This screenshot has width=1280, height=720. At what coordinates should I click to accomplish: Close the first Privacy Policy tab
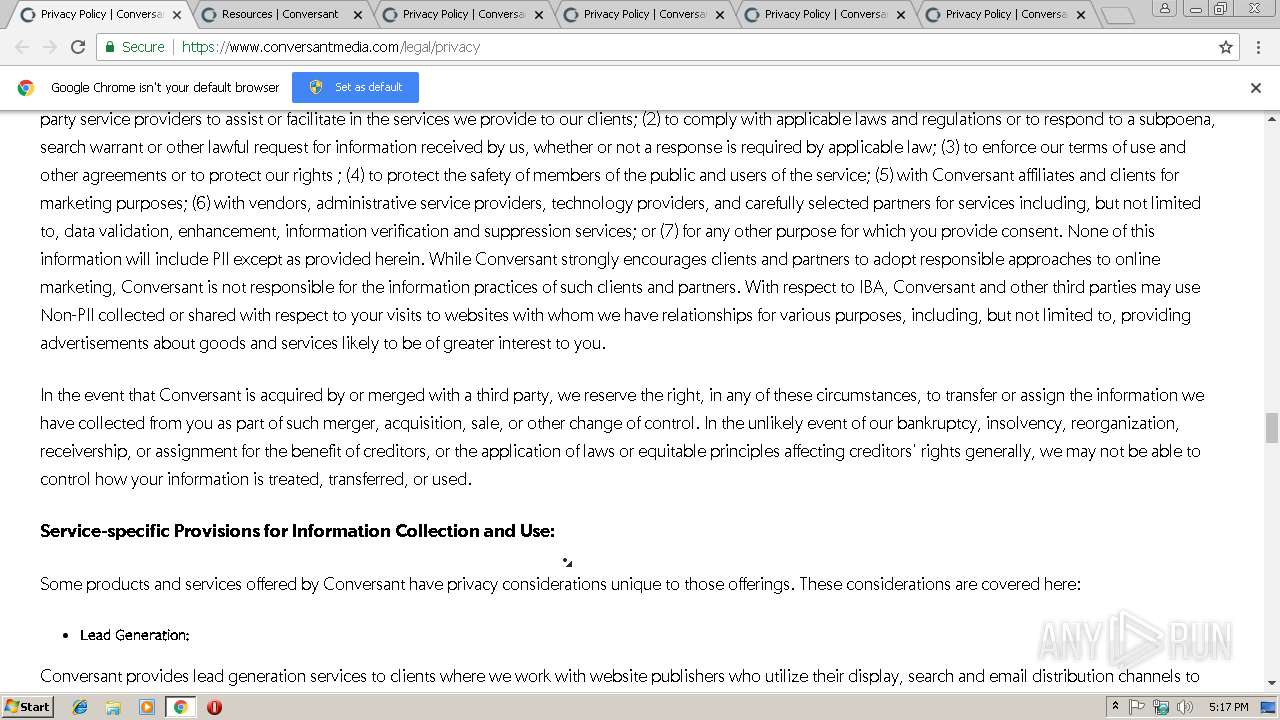point(177,15)
